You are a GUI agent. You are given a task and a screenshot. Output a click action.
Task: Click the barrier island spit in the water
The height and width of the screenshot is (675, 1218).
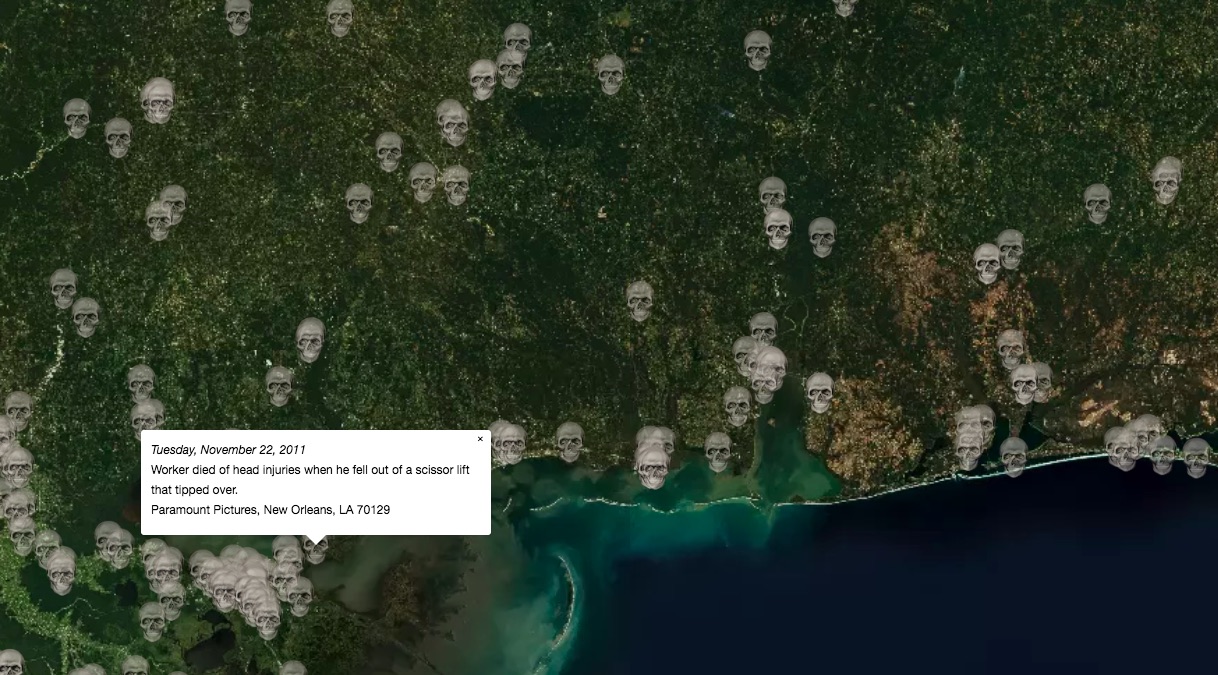(x=560, y=610)
